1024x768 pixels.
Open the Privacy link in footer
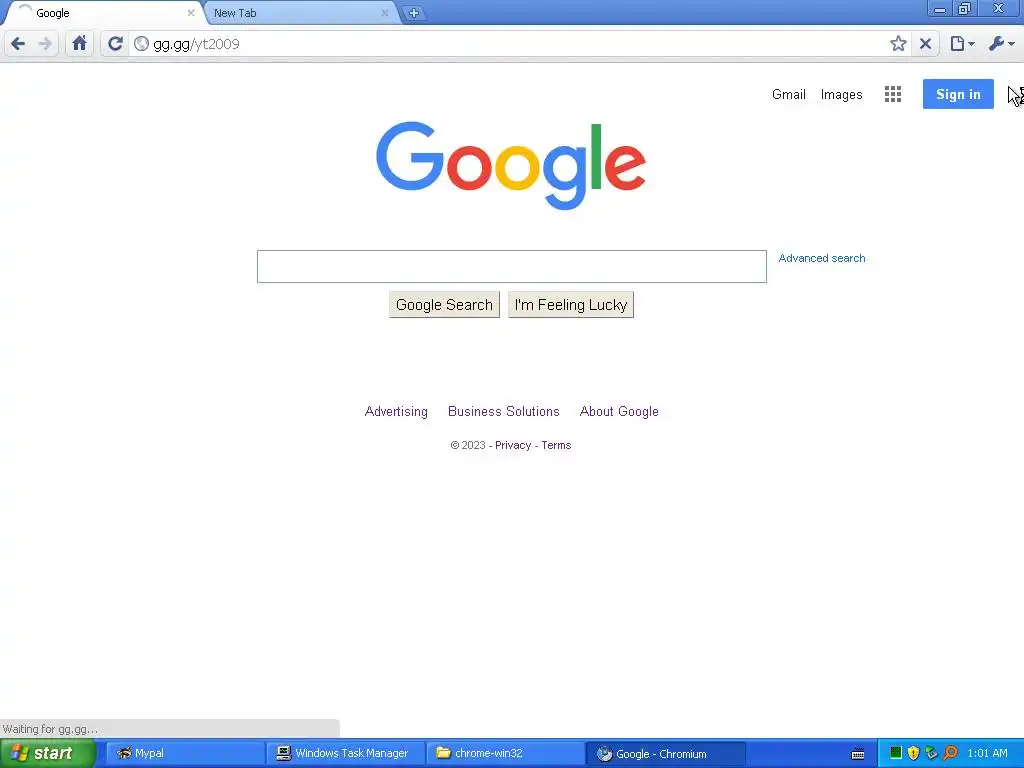click(513, 445)
